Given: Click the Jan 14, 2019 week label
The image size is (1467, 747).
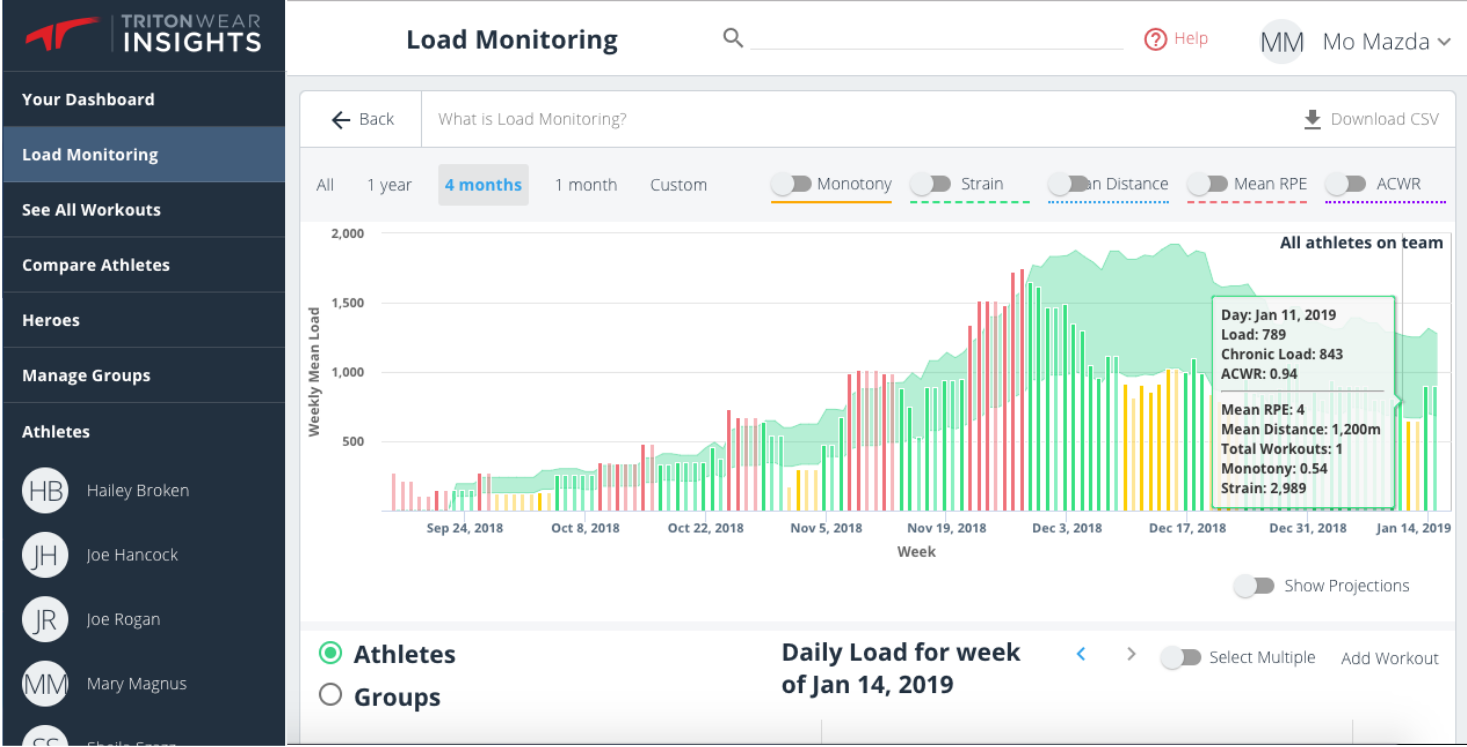Looking at the screenshot, I should (x=1413, y=528).
